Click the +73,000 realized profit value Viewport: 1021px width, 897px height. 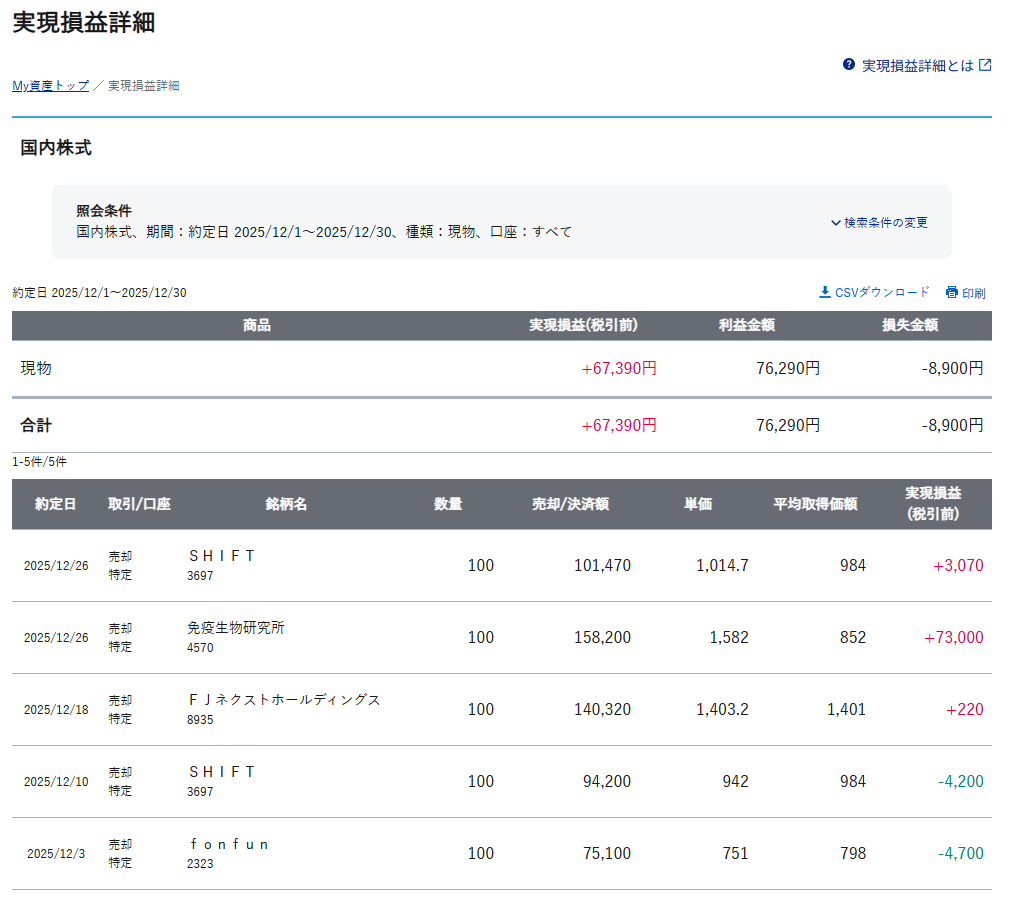[x=953, y=638]
